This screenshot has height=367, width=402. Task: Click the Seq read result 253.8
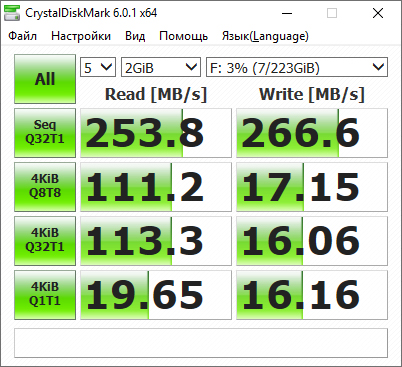click(x=156, y=133)
